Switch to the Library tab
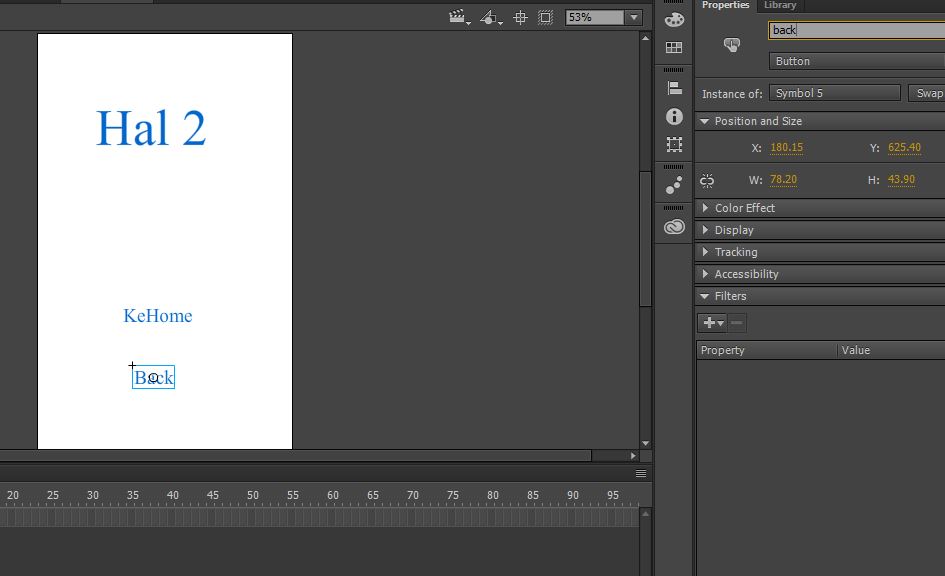This screenshot has width=945, height=576. pyautogui.click(x=780, y=5)
